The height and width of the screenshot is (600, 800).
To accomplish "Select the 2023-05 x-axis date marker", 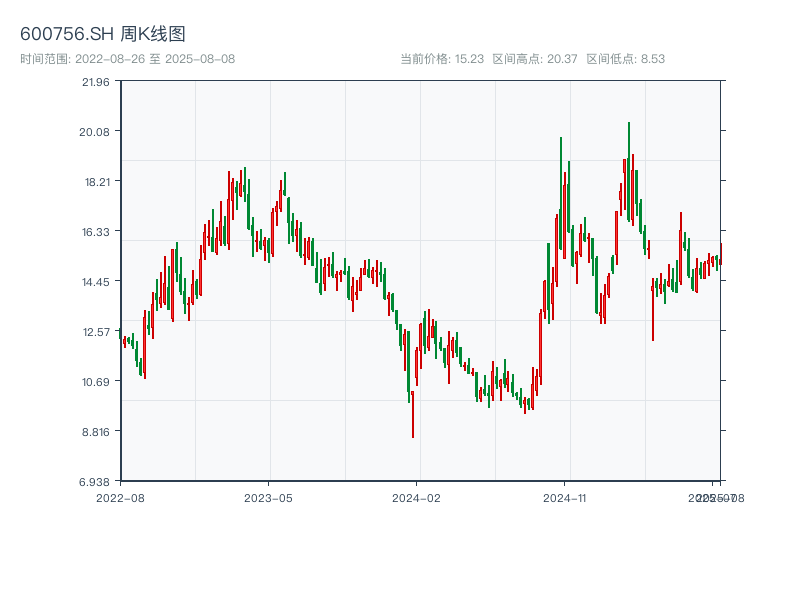I will click(x=268, y=497).
